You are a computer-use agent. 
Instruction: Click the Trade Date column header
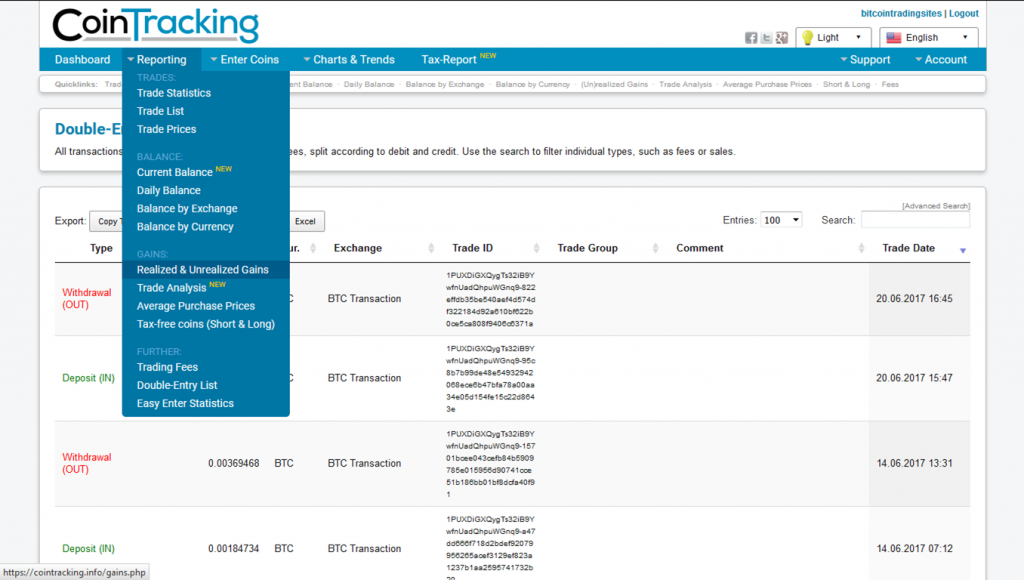(x=908, y=248)
